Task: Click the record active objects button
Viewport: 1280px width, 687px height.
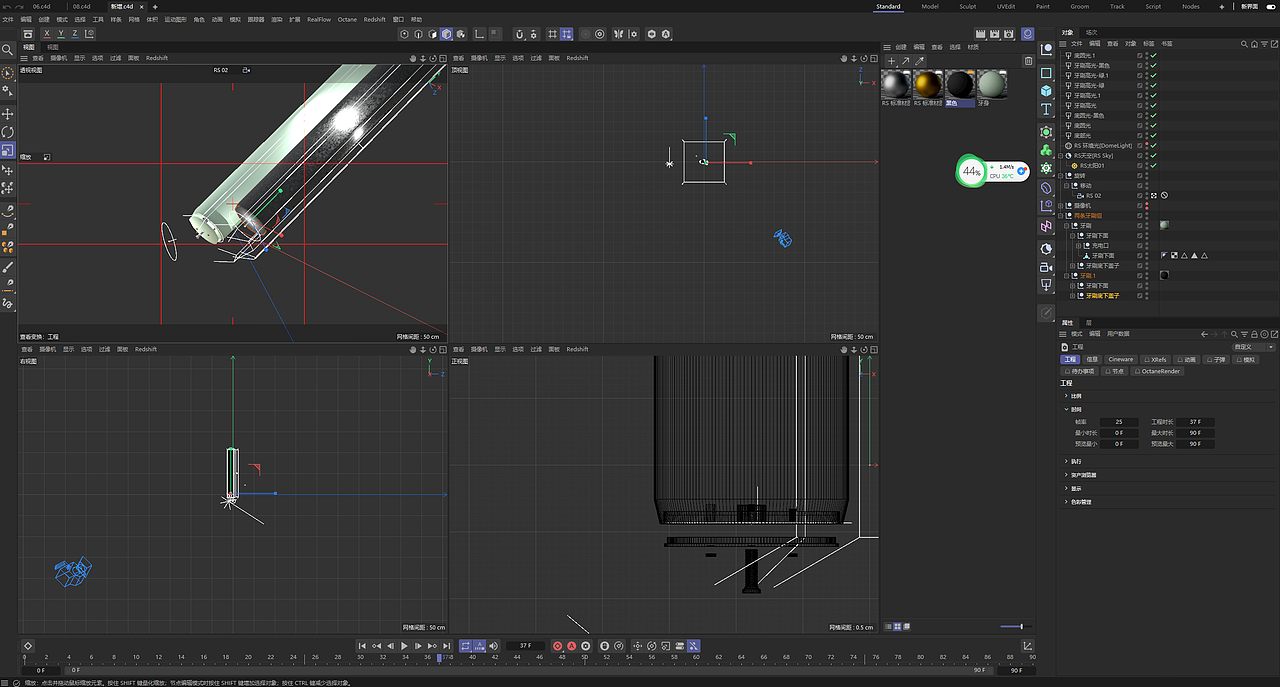Action: tap(558, 646)
